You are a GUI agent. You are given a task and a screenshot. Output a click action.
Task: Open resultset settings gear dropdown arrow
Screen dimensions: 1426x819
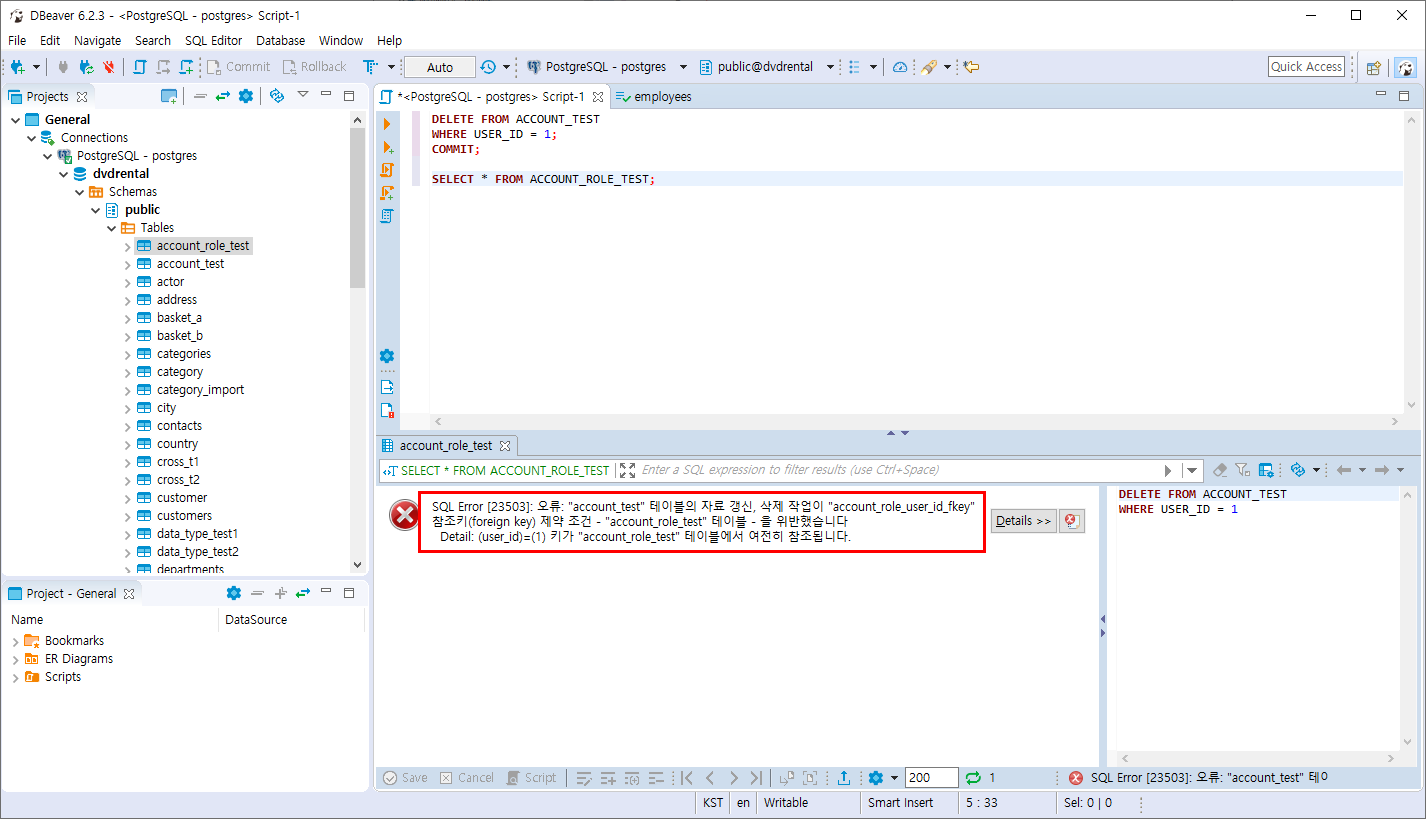[x=895, y=778]
